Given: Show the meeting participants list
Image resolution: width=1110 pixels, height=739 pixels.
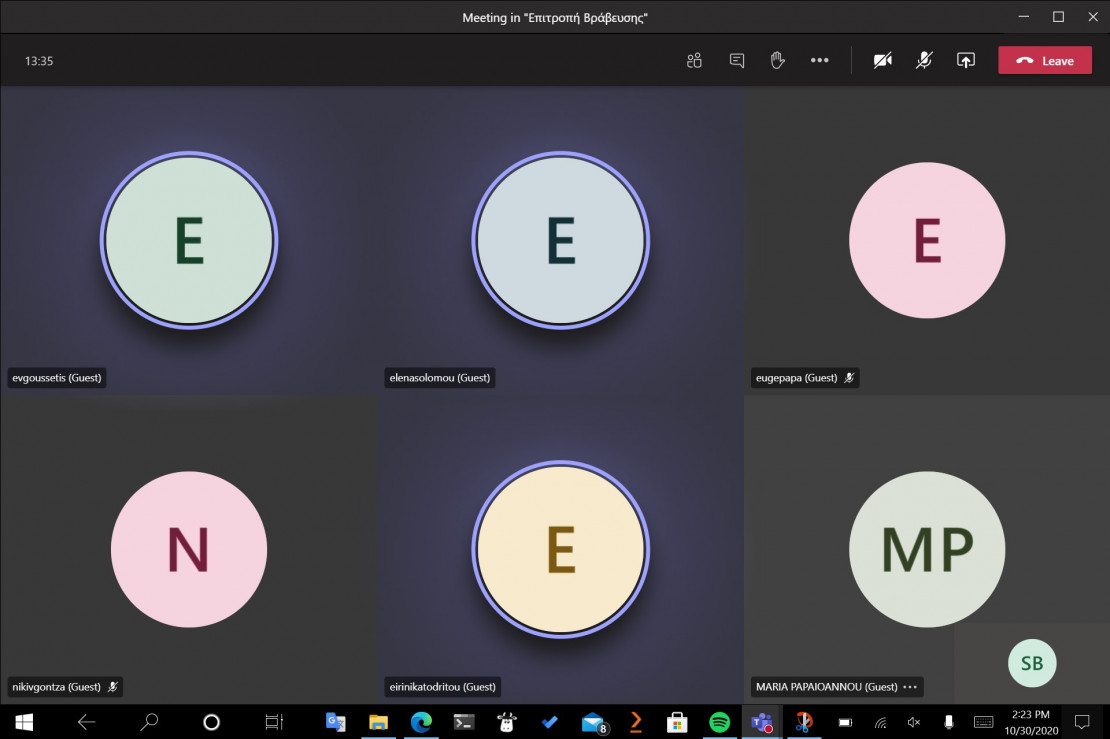Looking at the screenshot, I should click(x=694, y=61).
